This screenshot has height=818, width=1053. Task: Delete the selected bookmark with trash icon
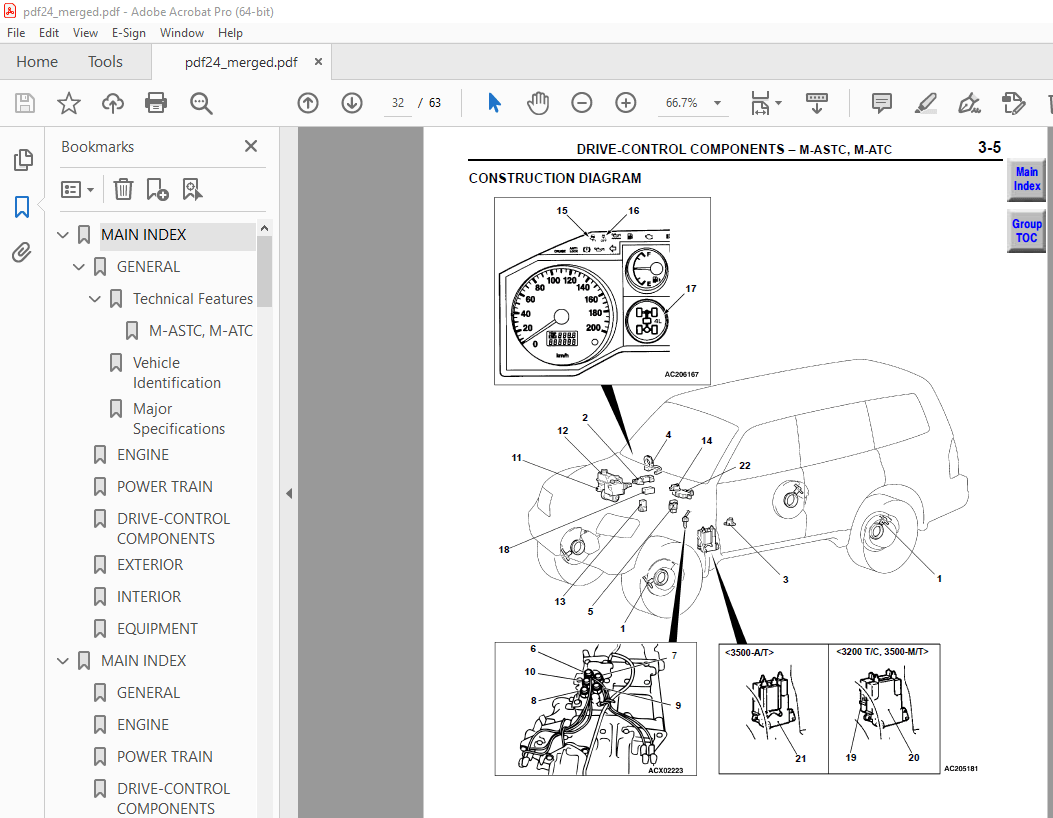[x=122, y=189]
